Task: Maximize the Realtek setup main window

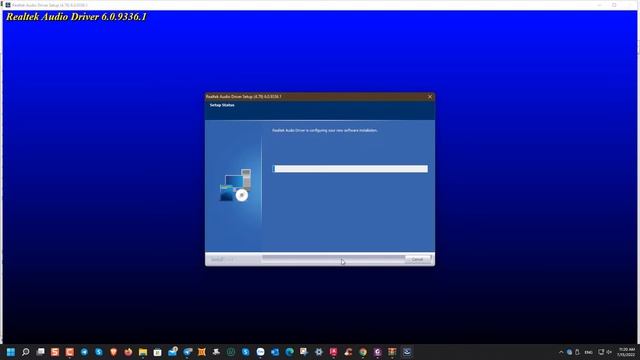Action: coord(614,5)
